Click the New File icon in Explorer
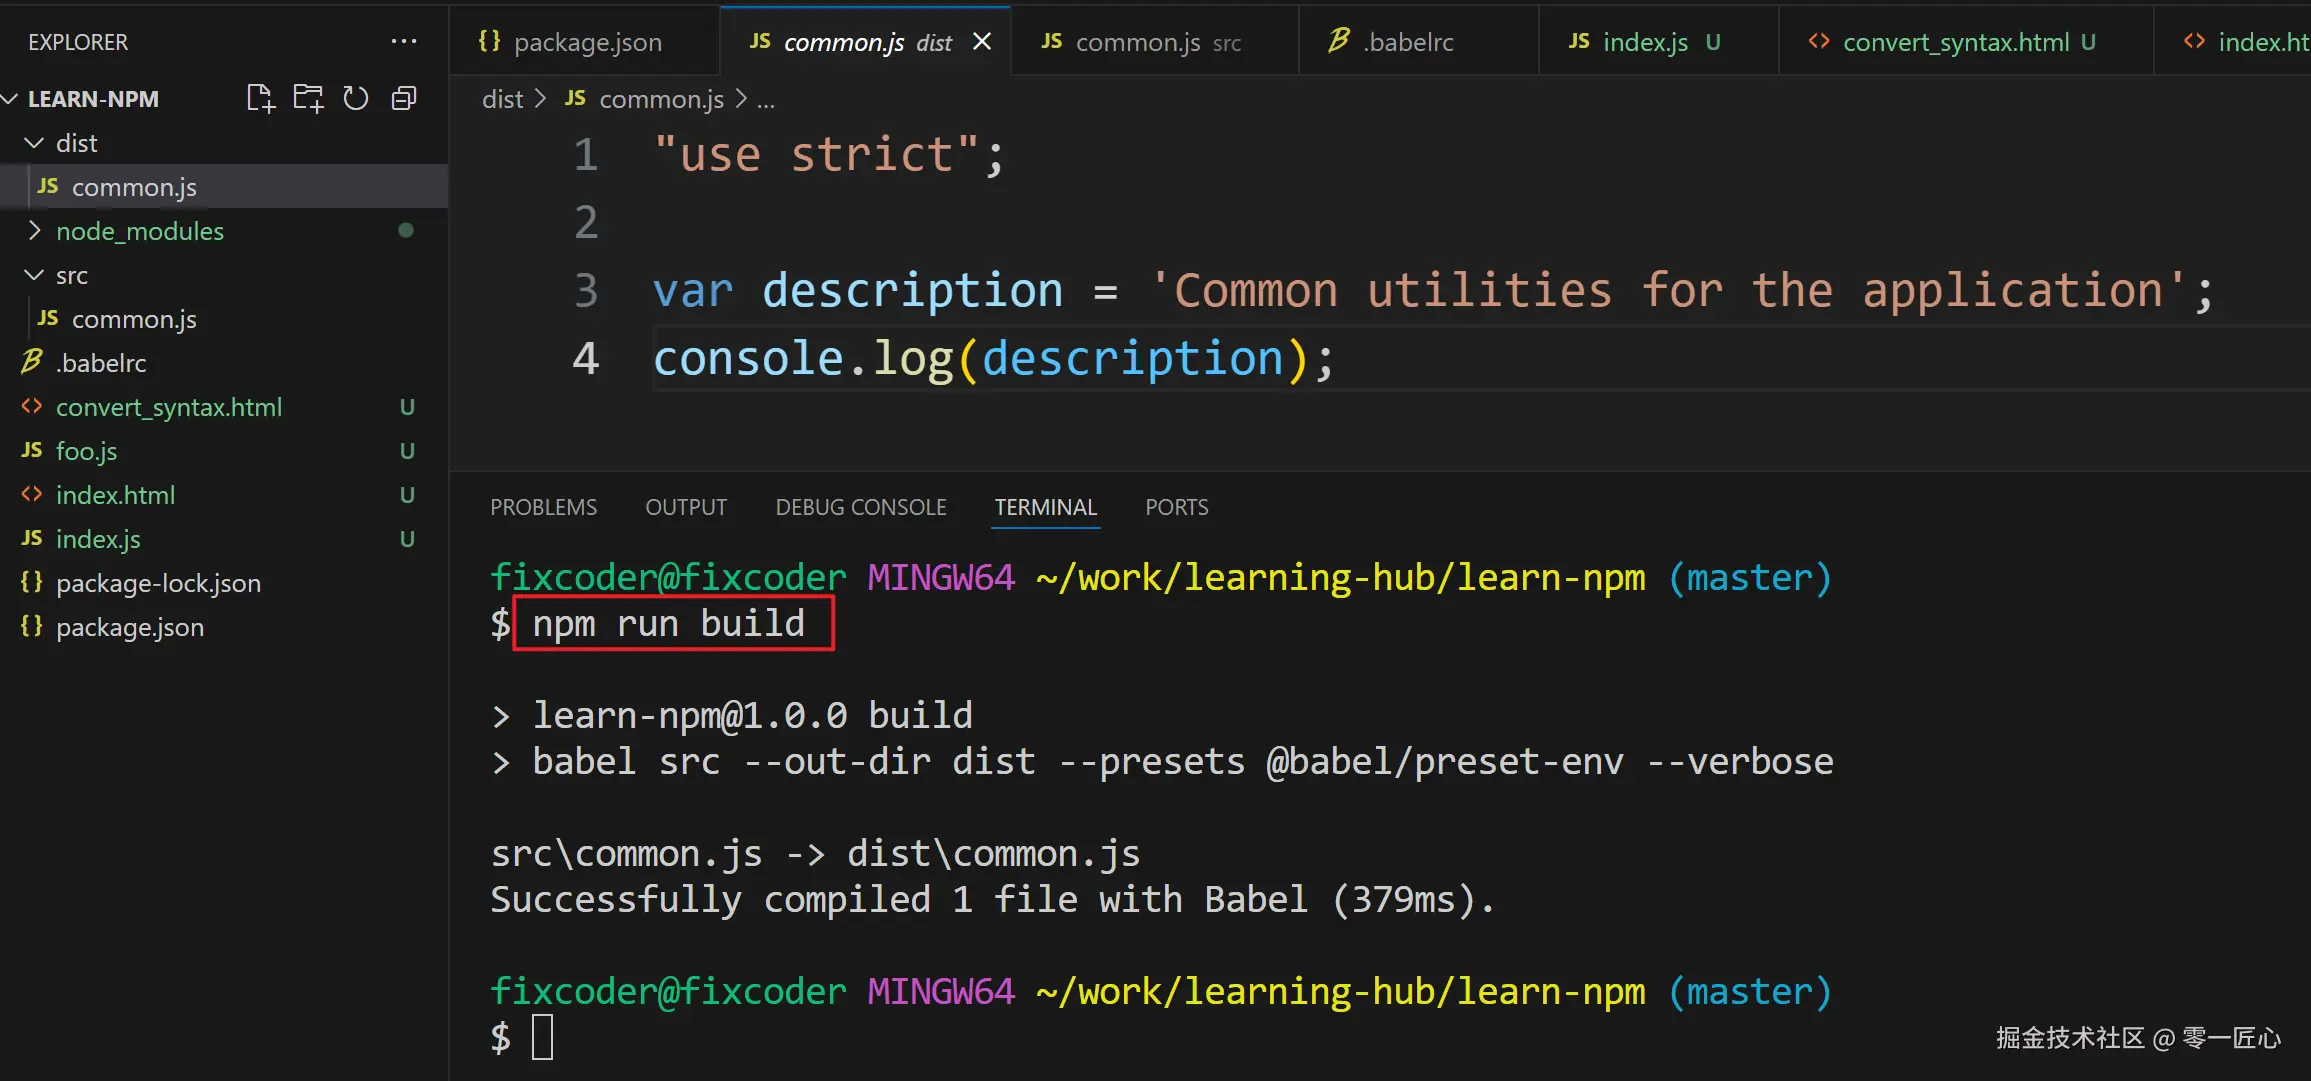 click(260, 98)
